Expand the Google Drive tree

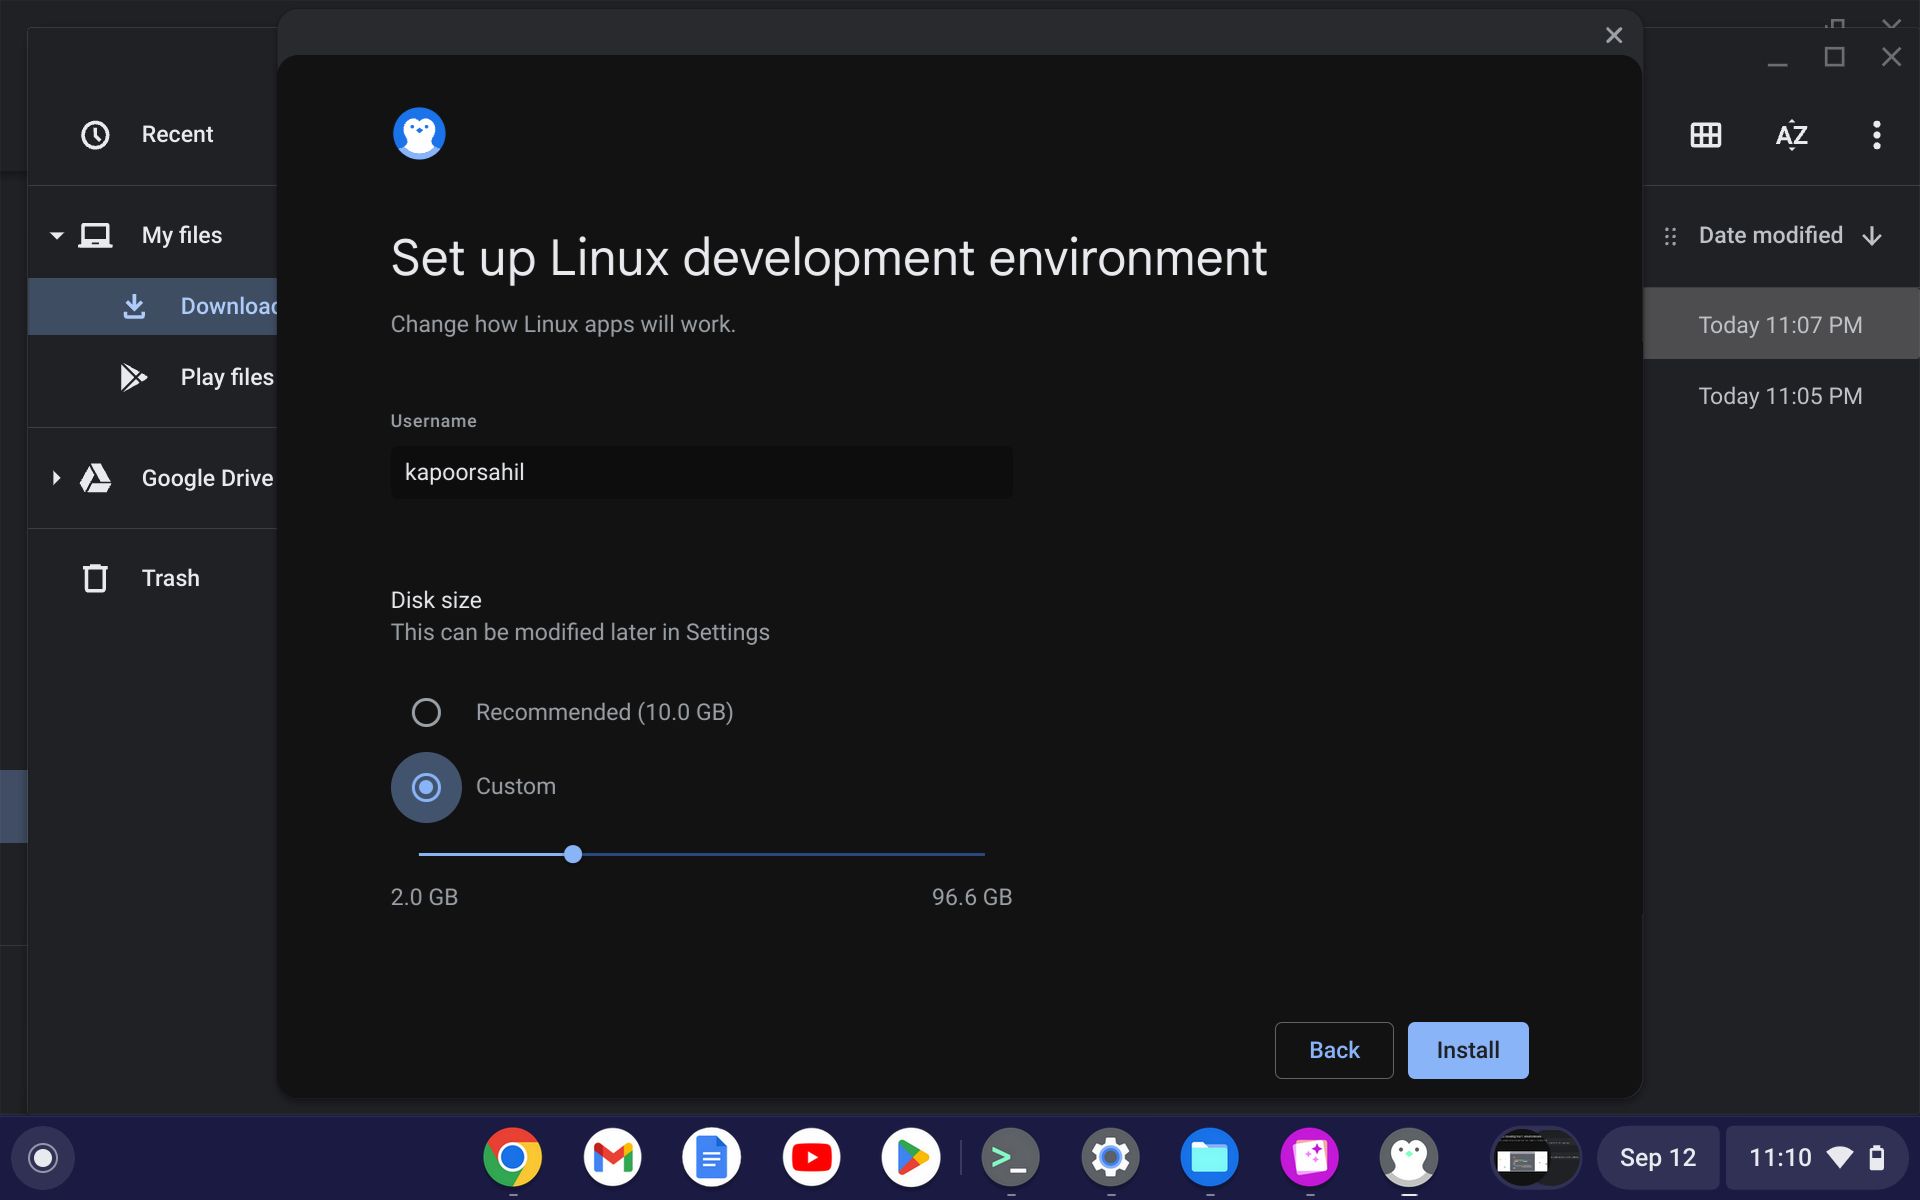pos(57,478)
